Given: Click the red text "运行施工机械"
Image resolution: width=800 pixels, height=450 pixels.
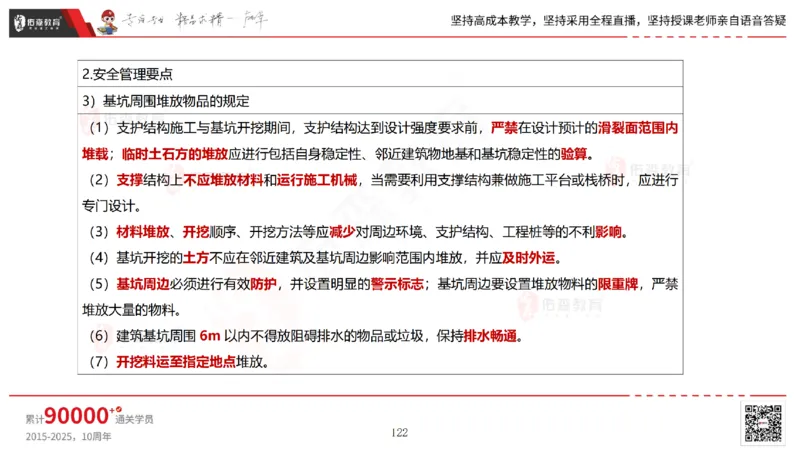Looking at the screenshot, I should pyautogui.click(x=317, y=180).
